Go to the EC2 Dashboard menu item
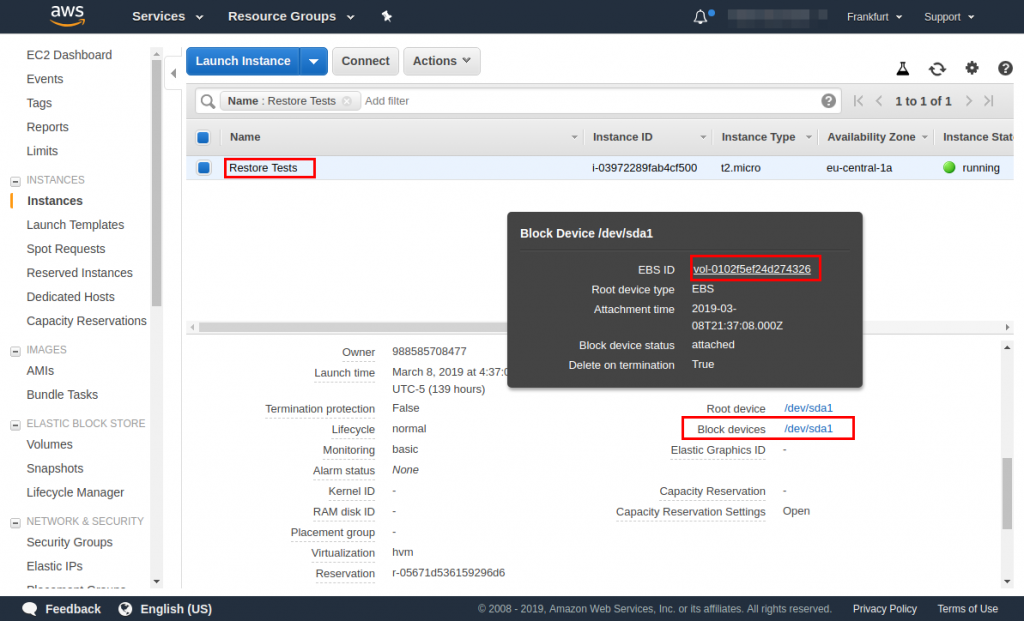Image resolution: width=1024 pixels, height=621 pixels. pyautogui.click(x=68, y=55)
